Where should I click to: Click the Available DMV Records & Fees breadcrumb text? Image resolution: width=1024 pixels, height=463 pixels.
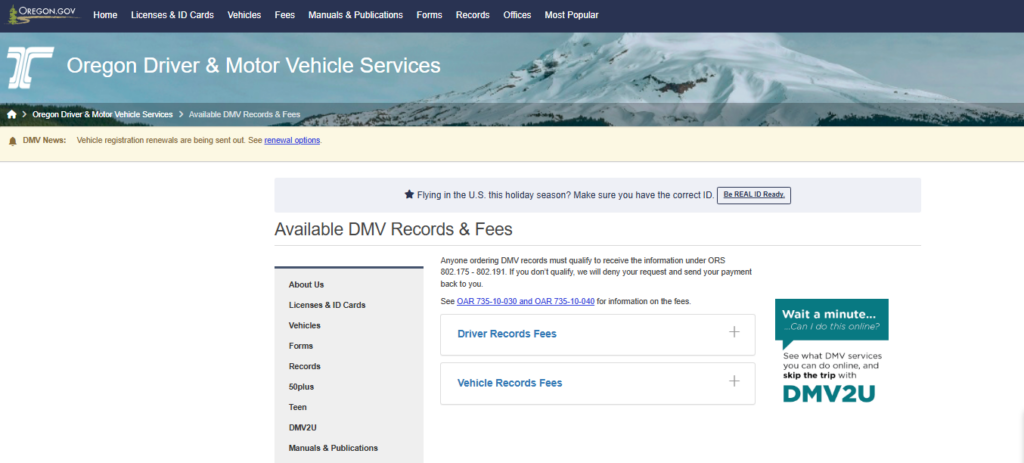pos(244,114)
